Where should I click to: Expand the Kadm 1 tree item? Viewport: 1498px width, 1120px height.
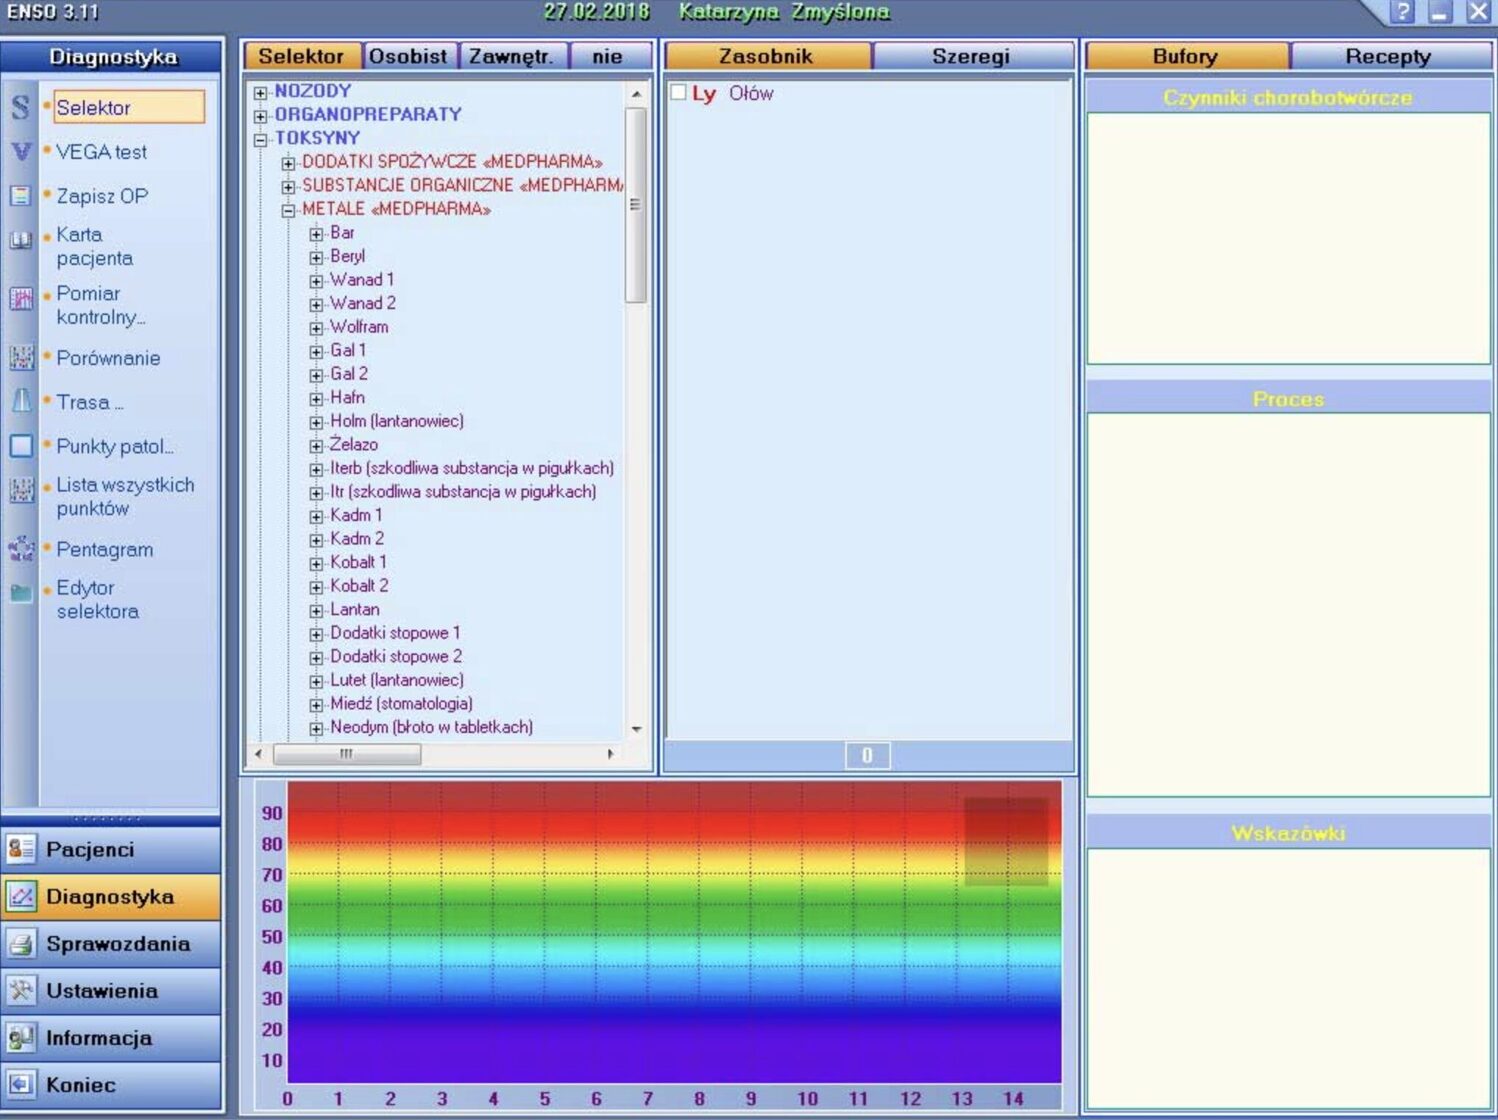316,516
